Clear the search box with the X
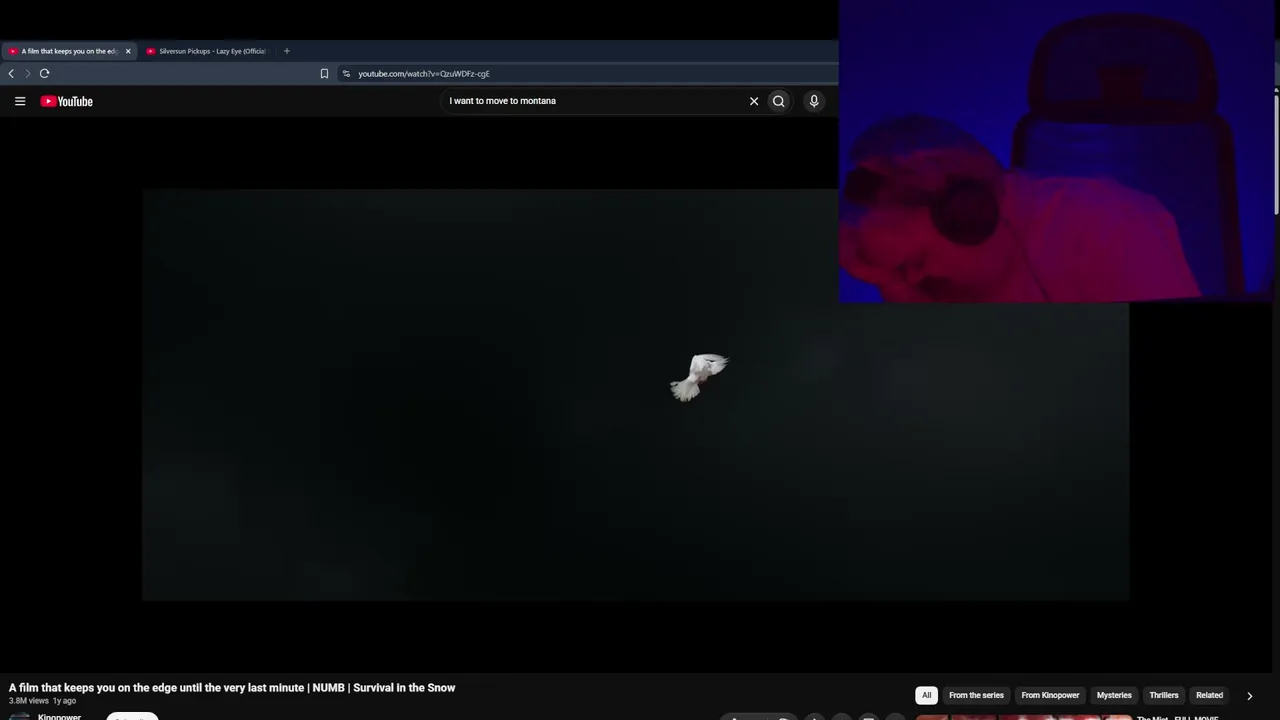 [754, 101]
